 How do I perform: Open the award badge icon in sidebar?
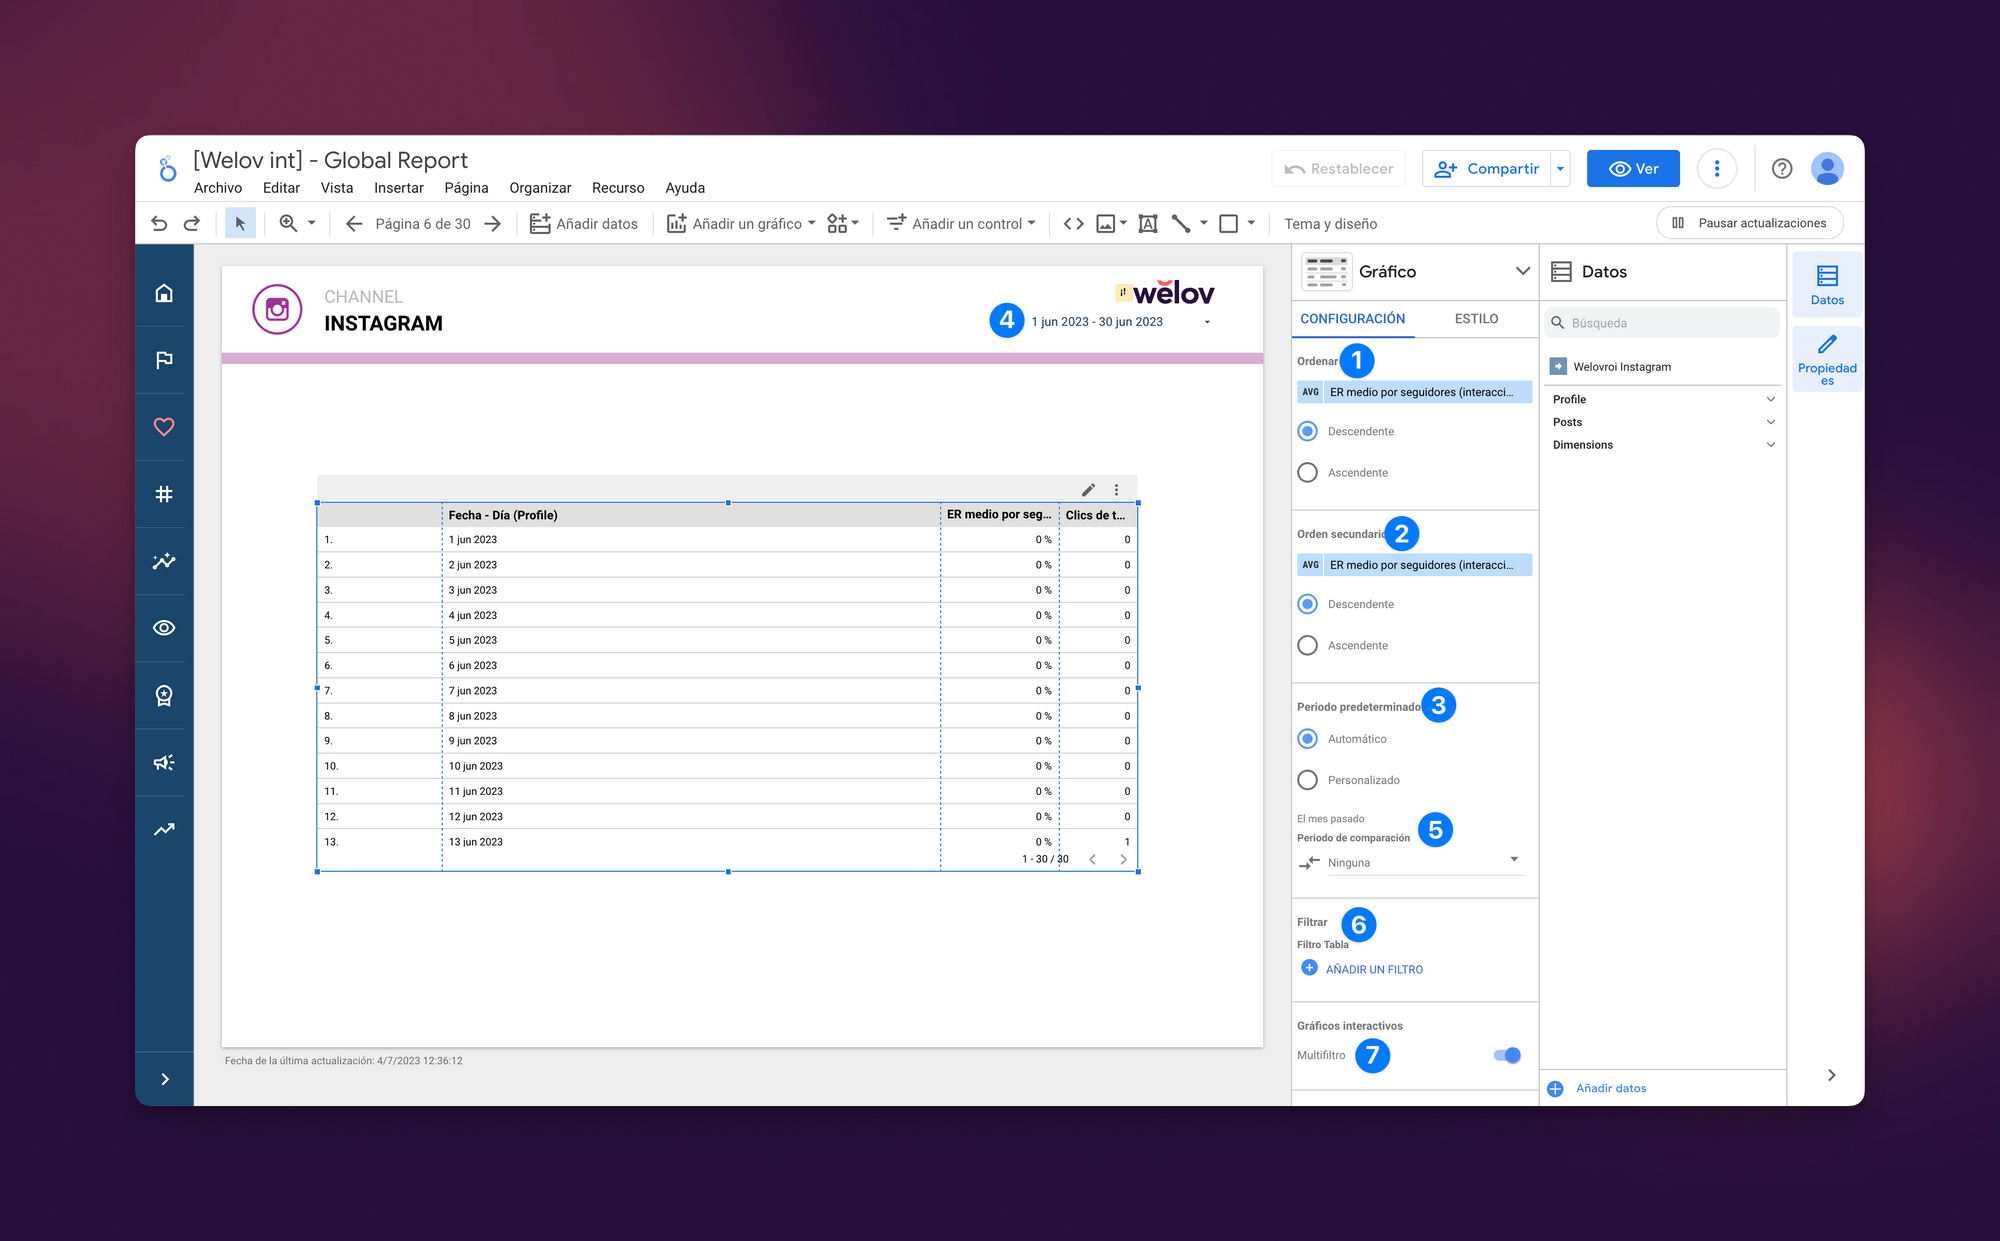pyautogui.click(x=164, y=695)
